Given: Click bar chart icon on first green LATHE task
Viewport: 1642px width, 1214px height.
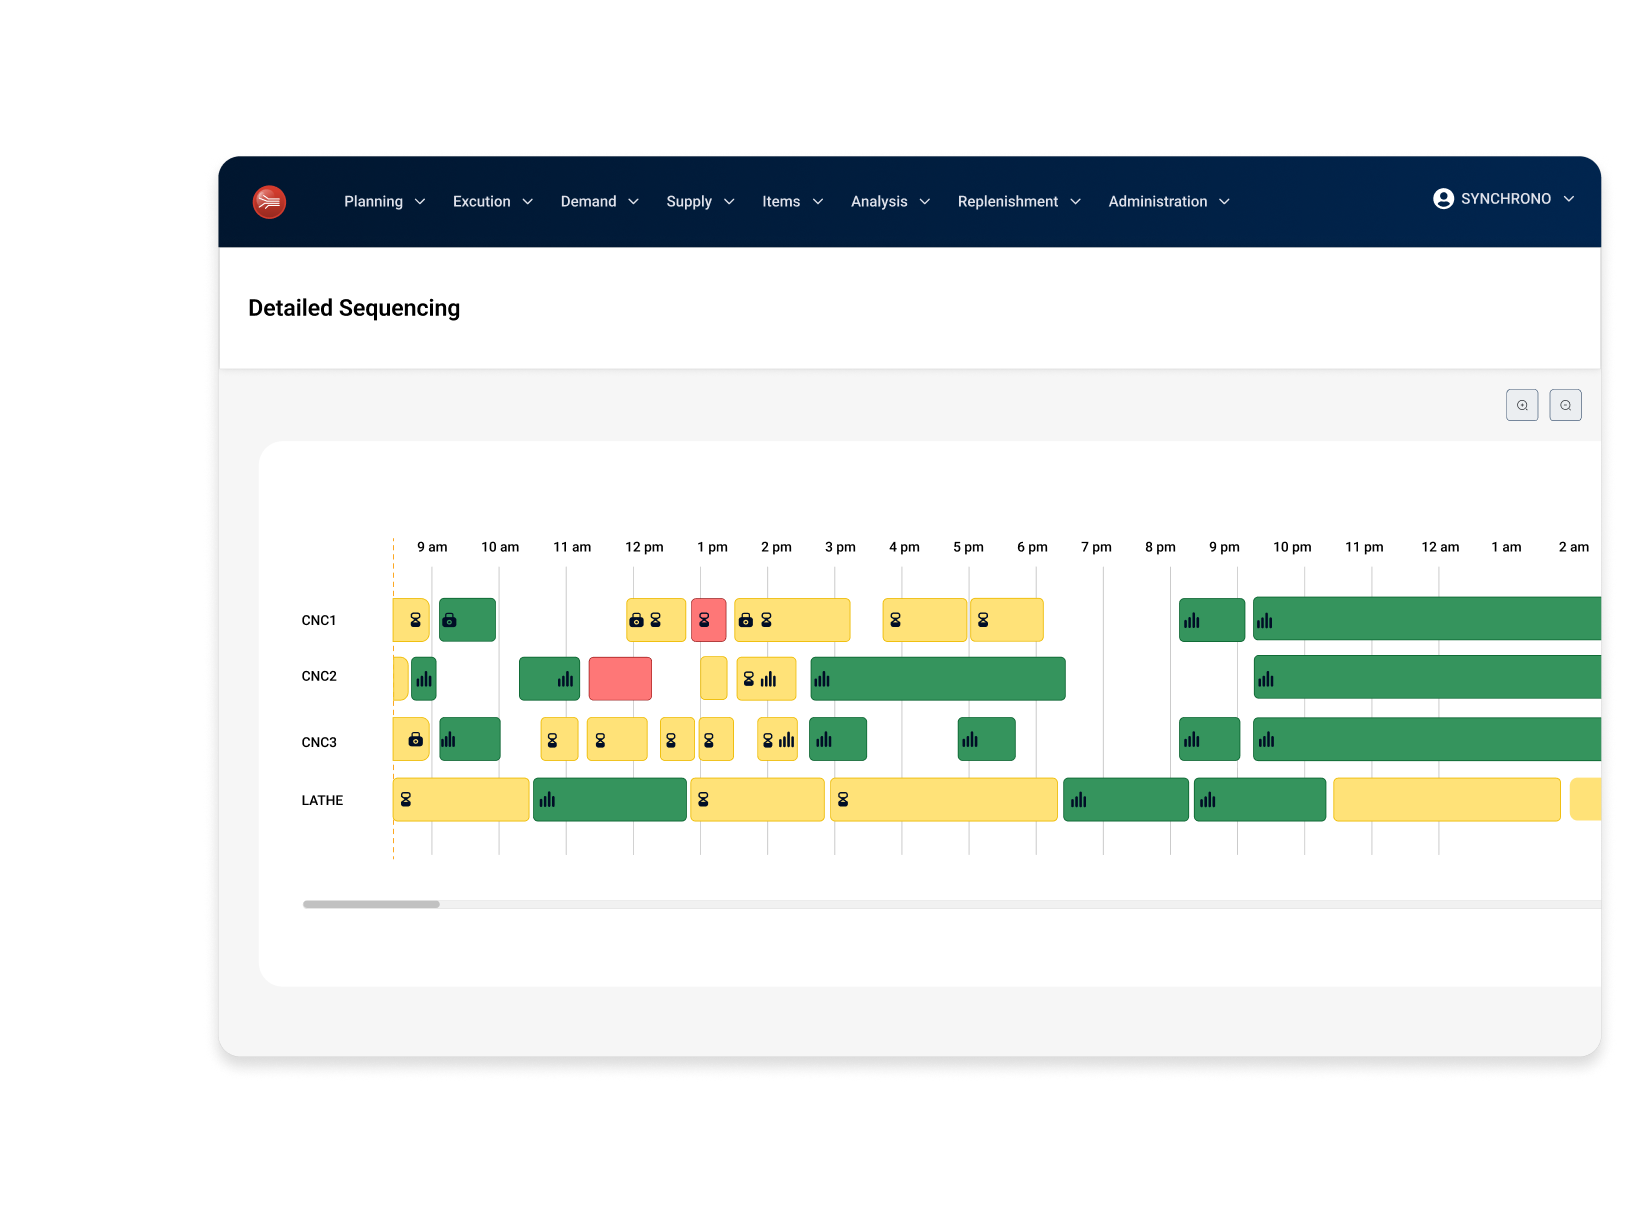Looking at the screenshot, I should pos(547,800).
